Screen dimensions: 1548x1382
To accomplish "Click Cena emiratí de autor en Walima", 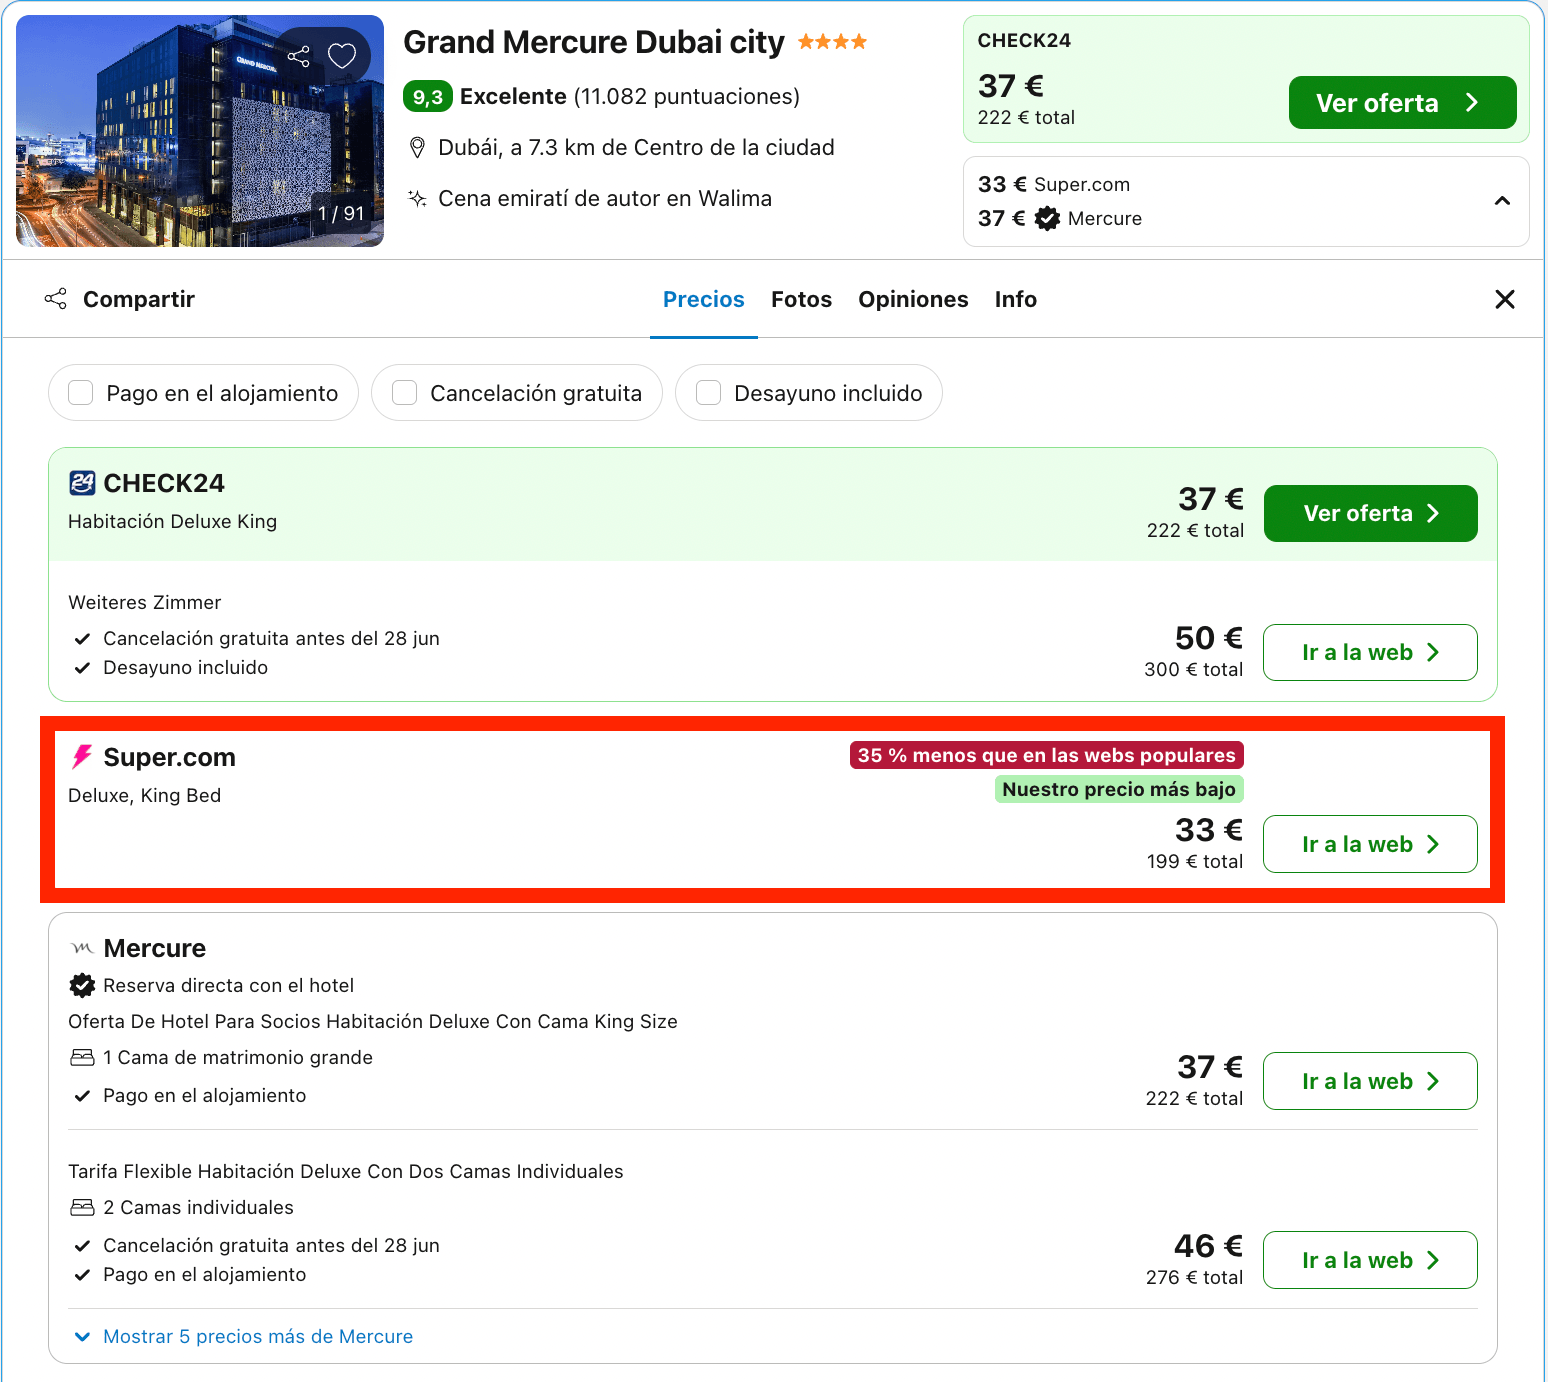I will tap(605, 198).
